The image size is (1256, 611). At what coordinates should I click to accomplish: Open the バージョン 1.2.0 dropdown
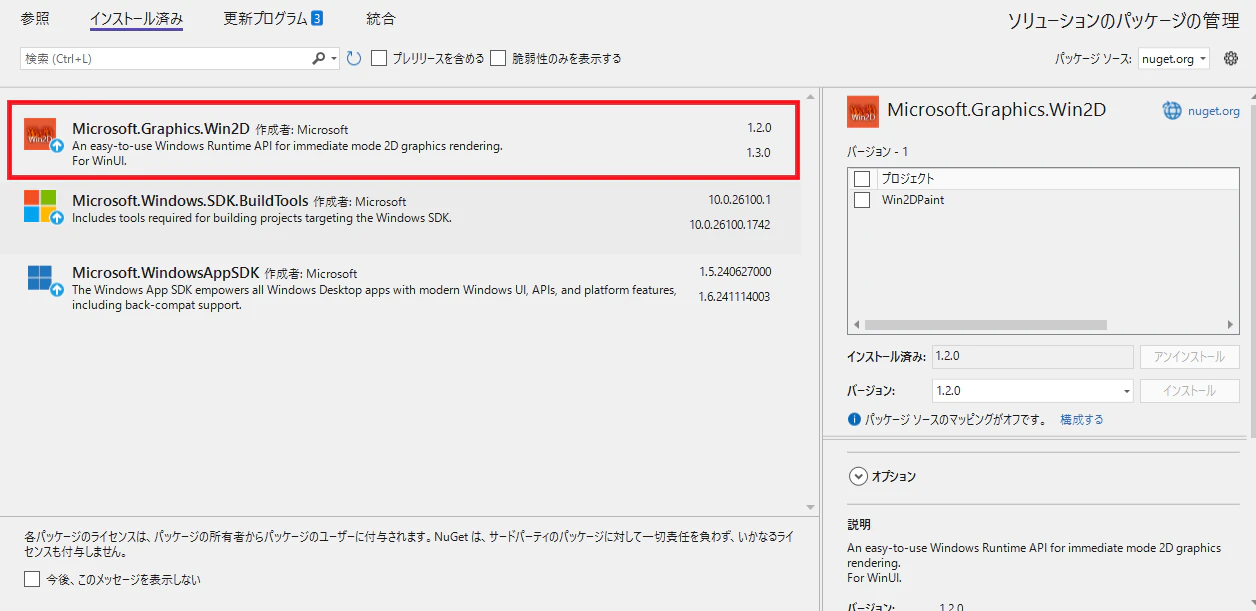click(1032, 391)
